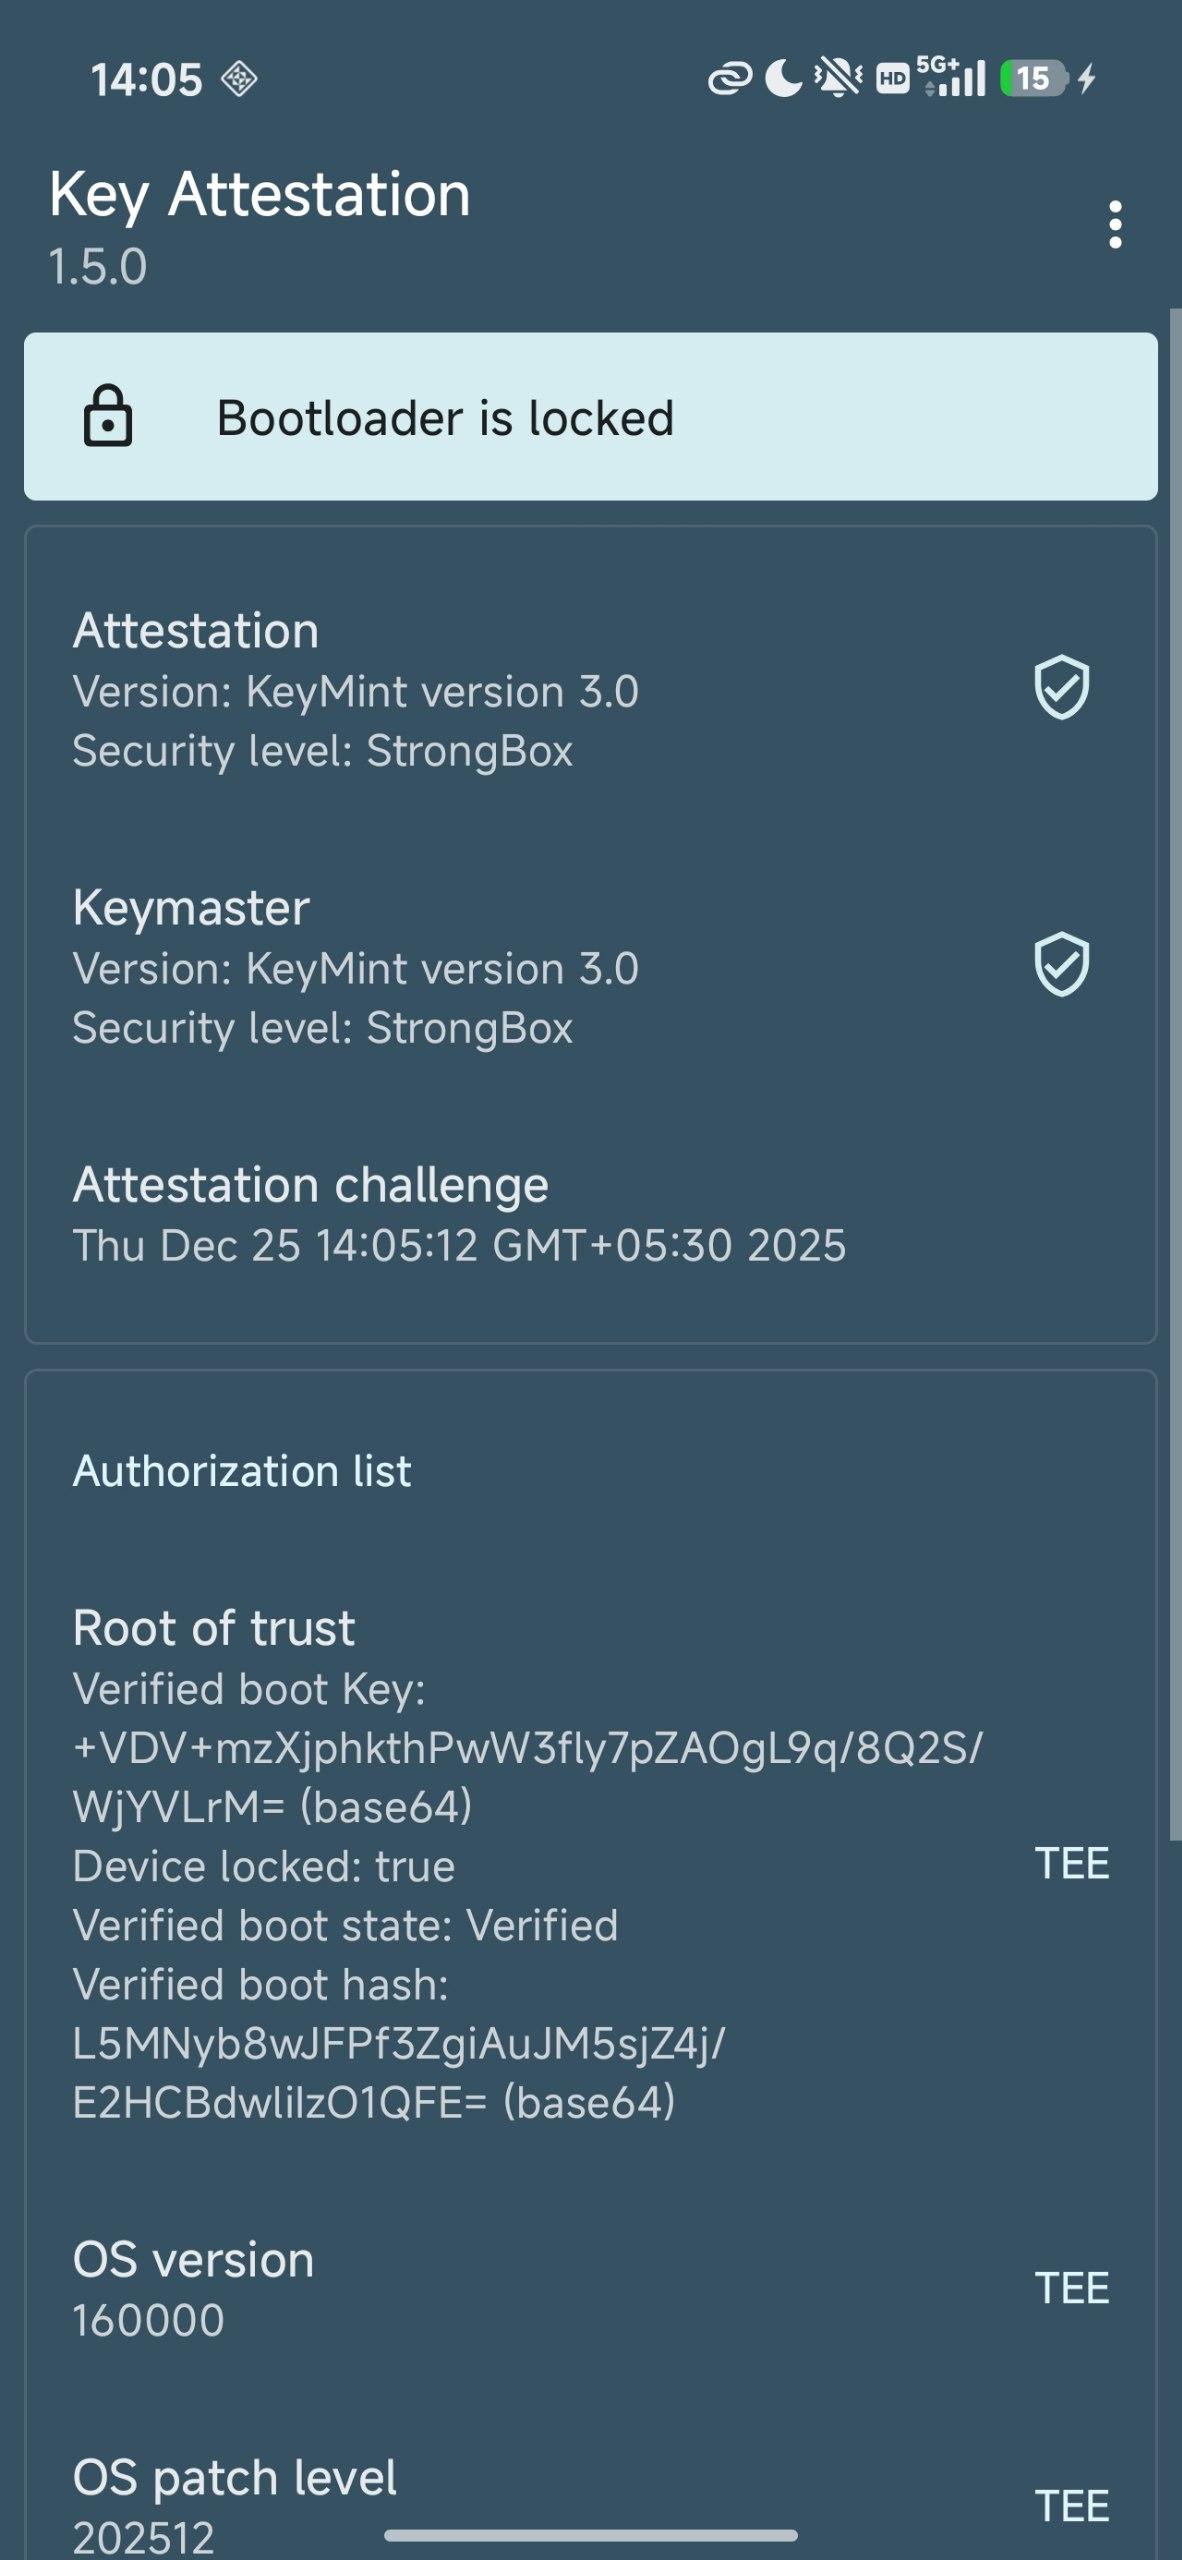
Task: Tap the 5G signal strength icon
Action: pos(950,76)
